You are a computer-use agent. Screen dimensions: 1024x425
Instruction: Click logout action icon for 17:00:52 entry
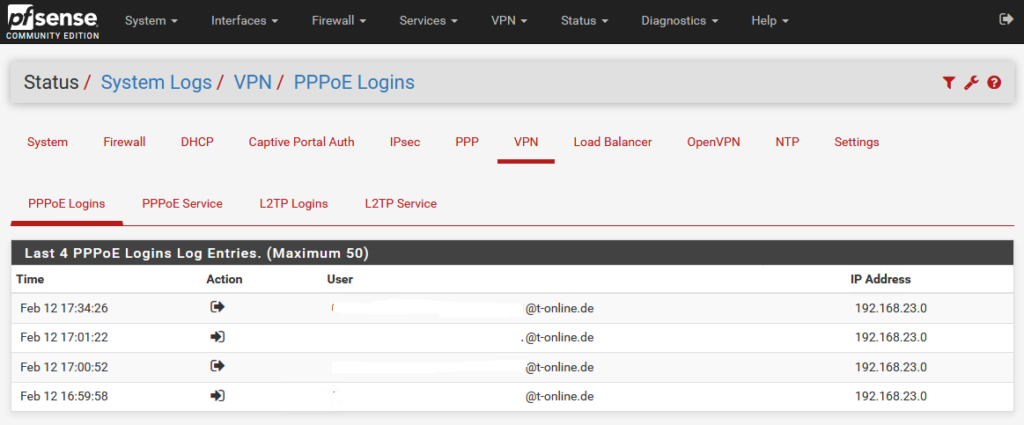point(217,366)
